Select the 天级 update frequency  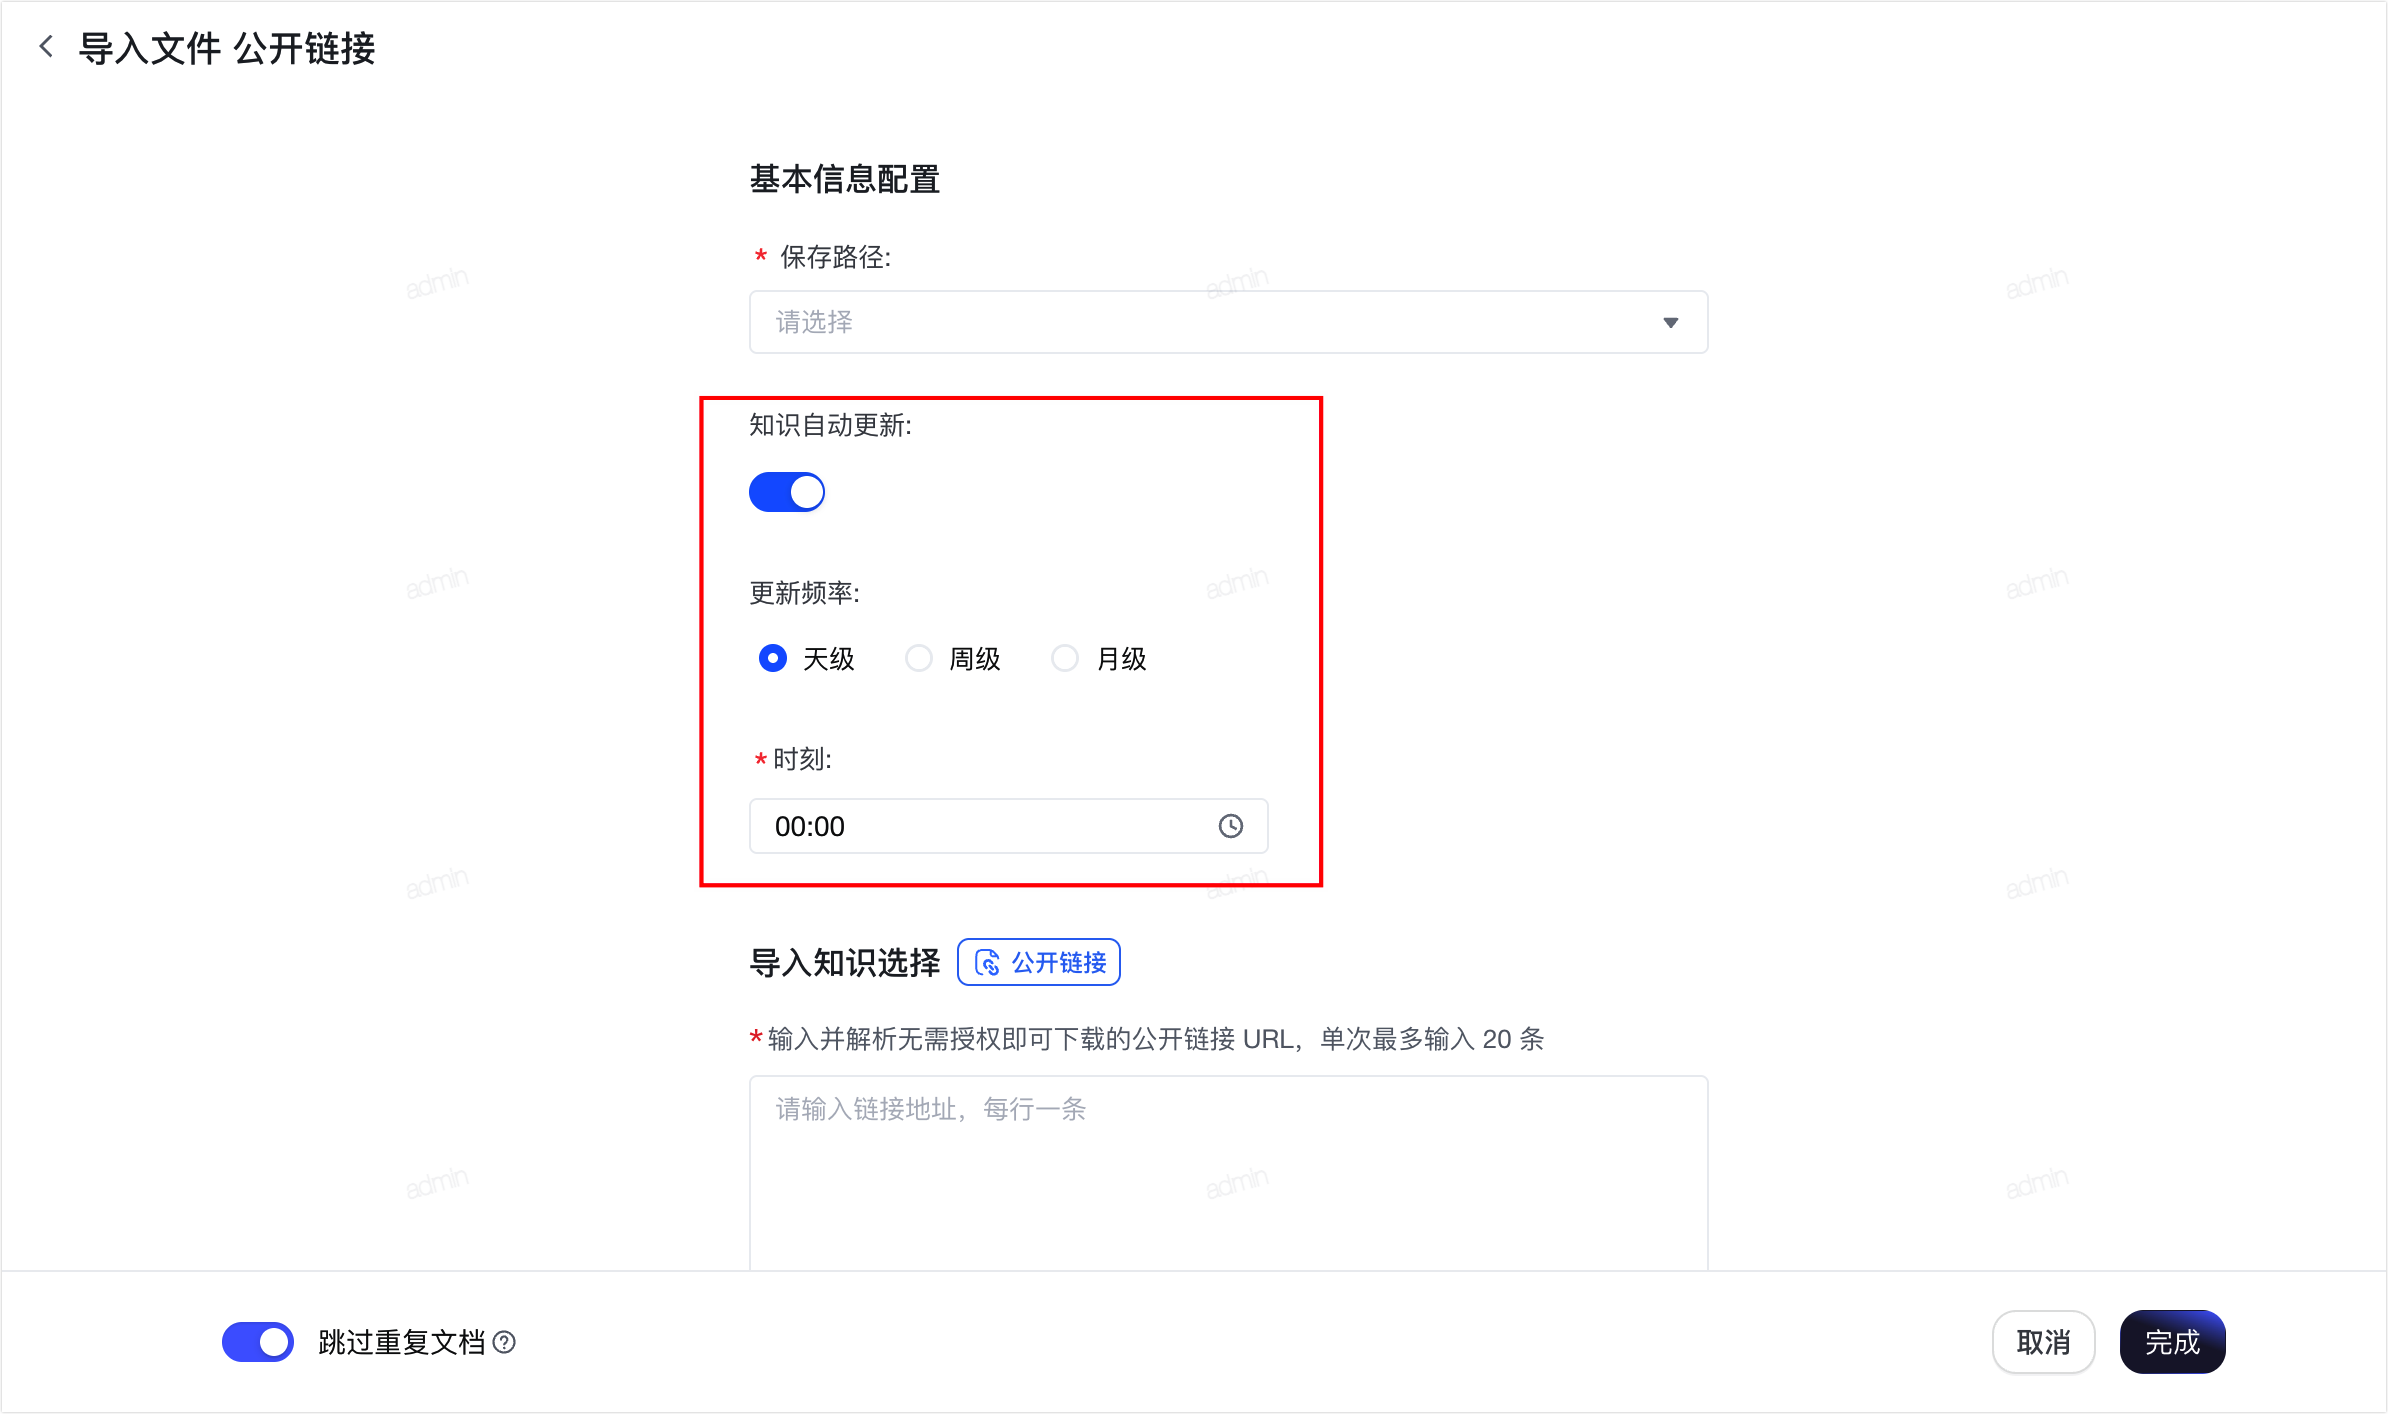[x=773, y=658]
